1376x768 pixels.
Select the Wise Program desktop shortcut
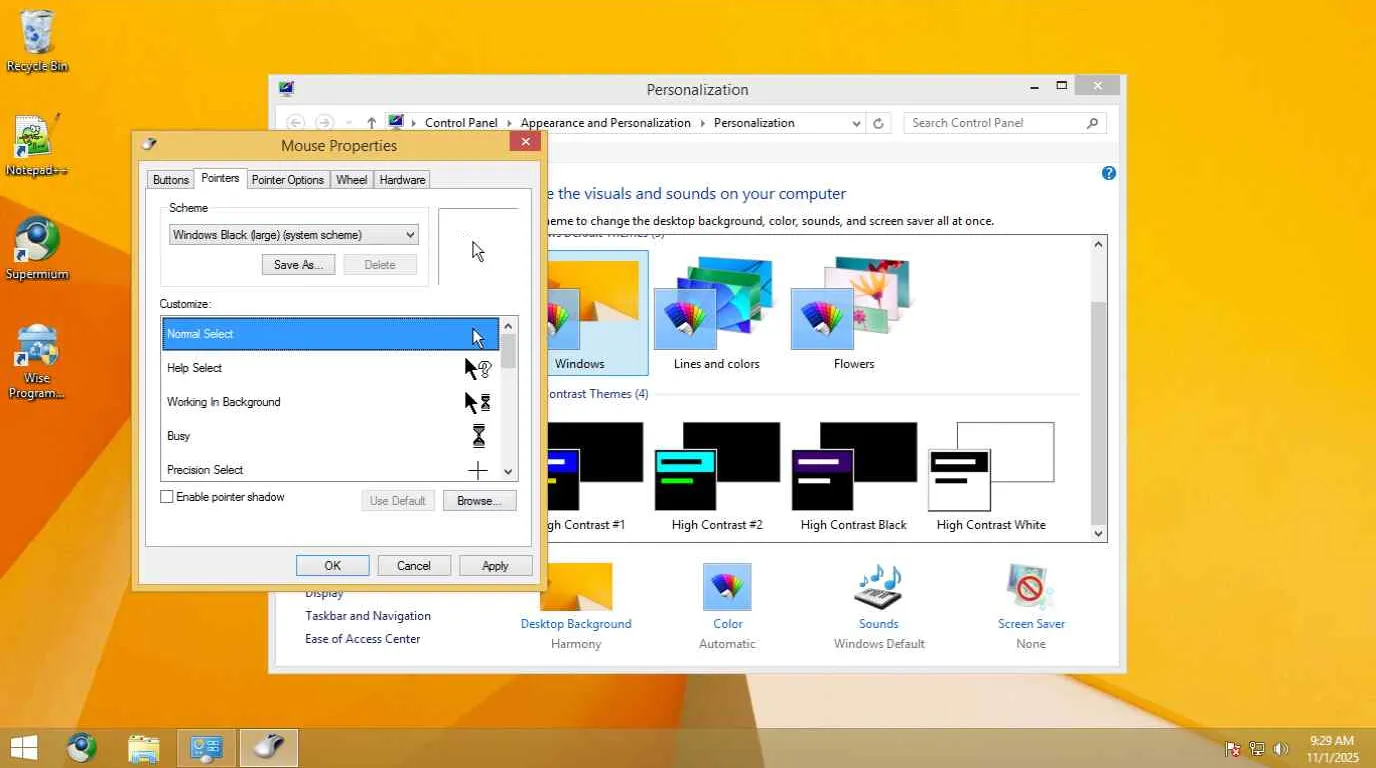coord(37,361)
